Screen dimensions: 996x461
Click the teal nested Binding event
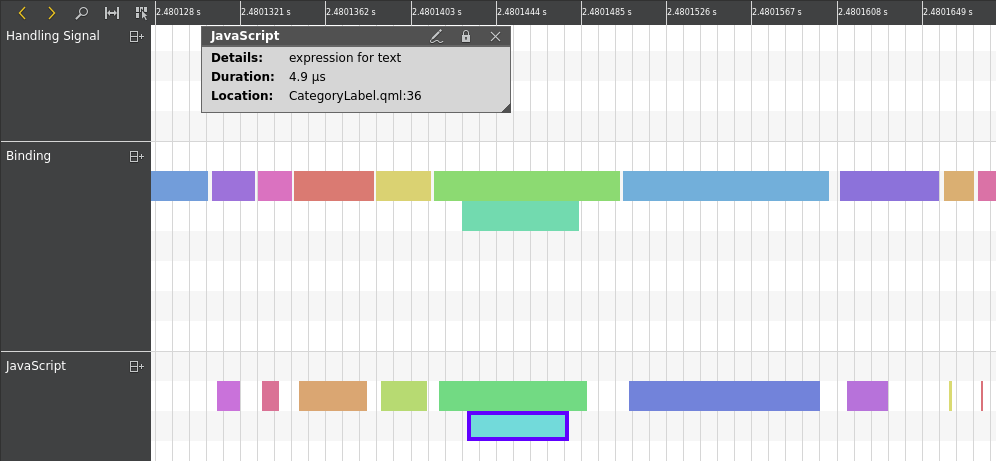tap(520, 216)
